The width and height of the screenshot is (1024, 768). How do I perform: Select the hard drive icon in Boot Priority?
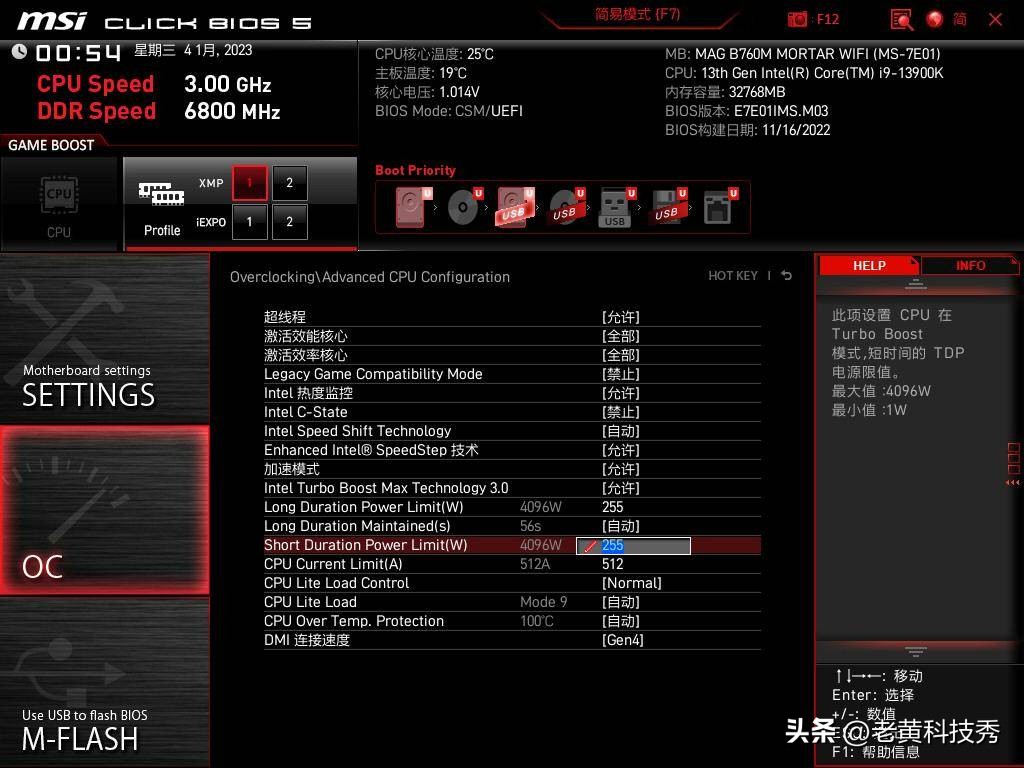click(x=408, y=207)
